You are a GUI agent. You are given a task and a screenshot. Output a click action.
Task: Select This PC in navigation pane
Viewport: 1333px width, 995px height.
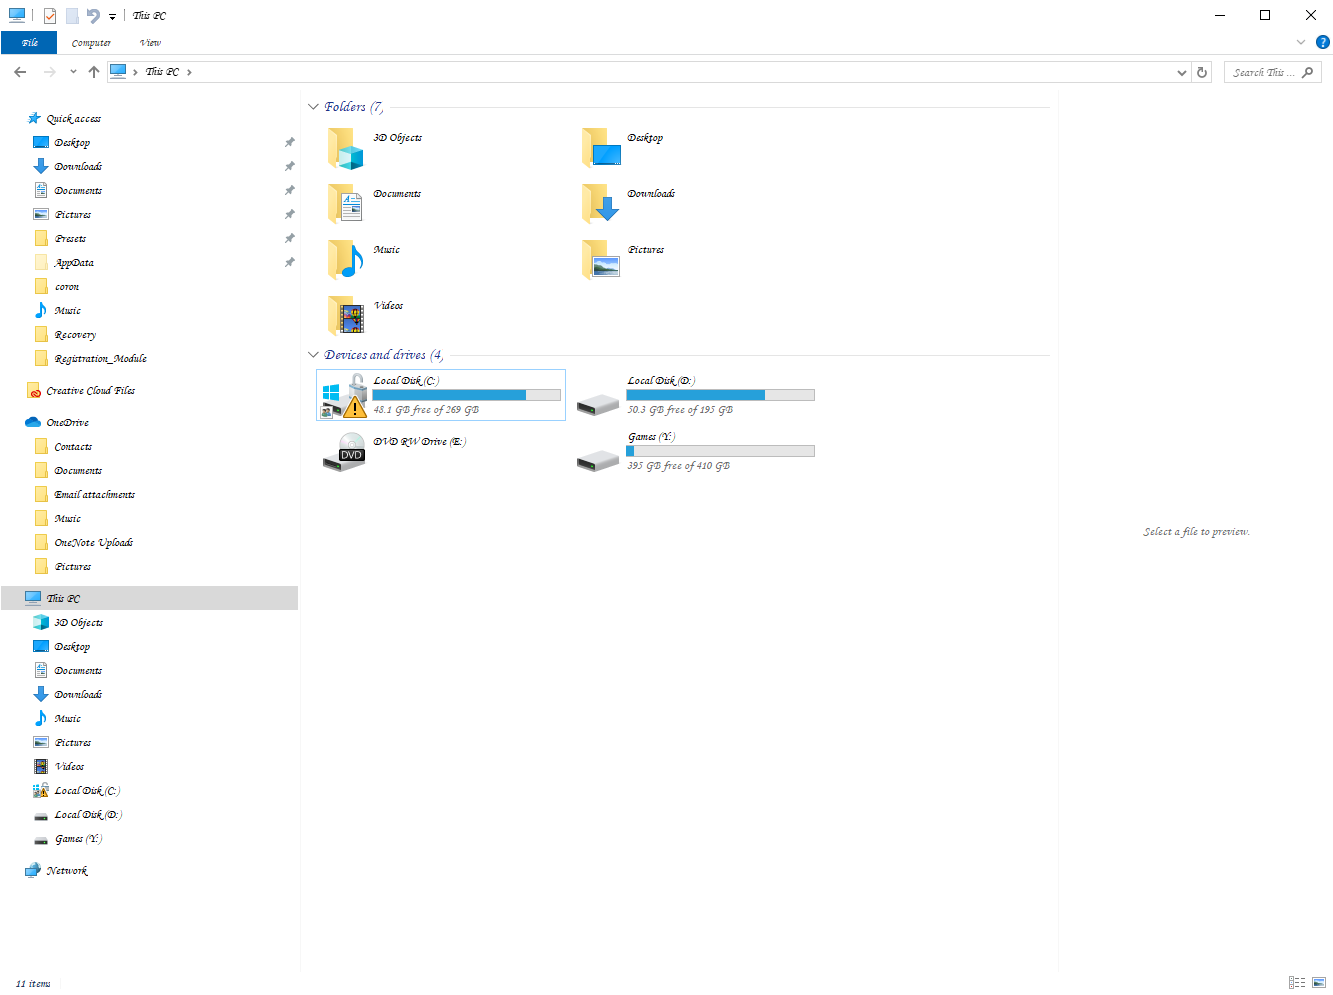click(x=149, y=598)
